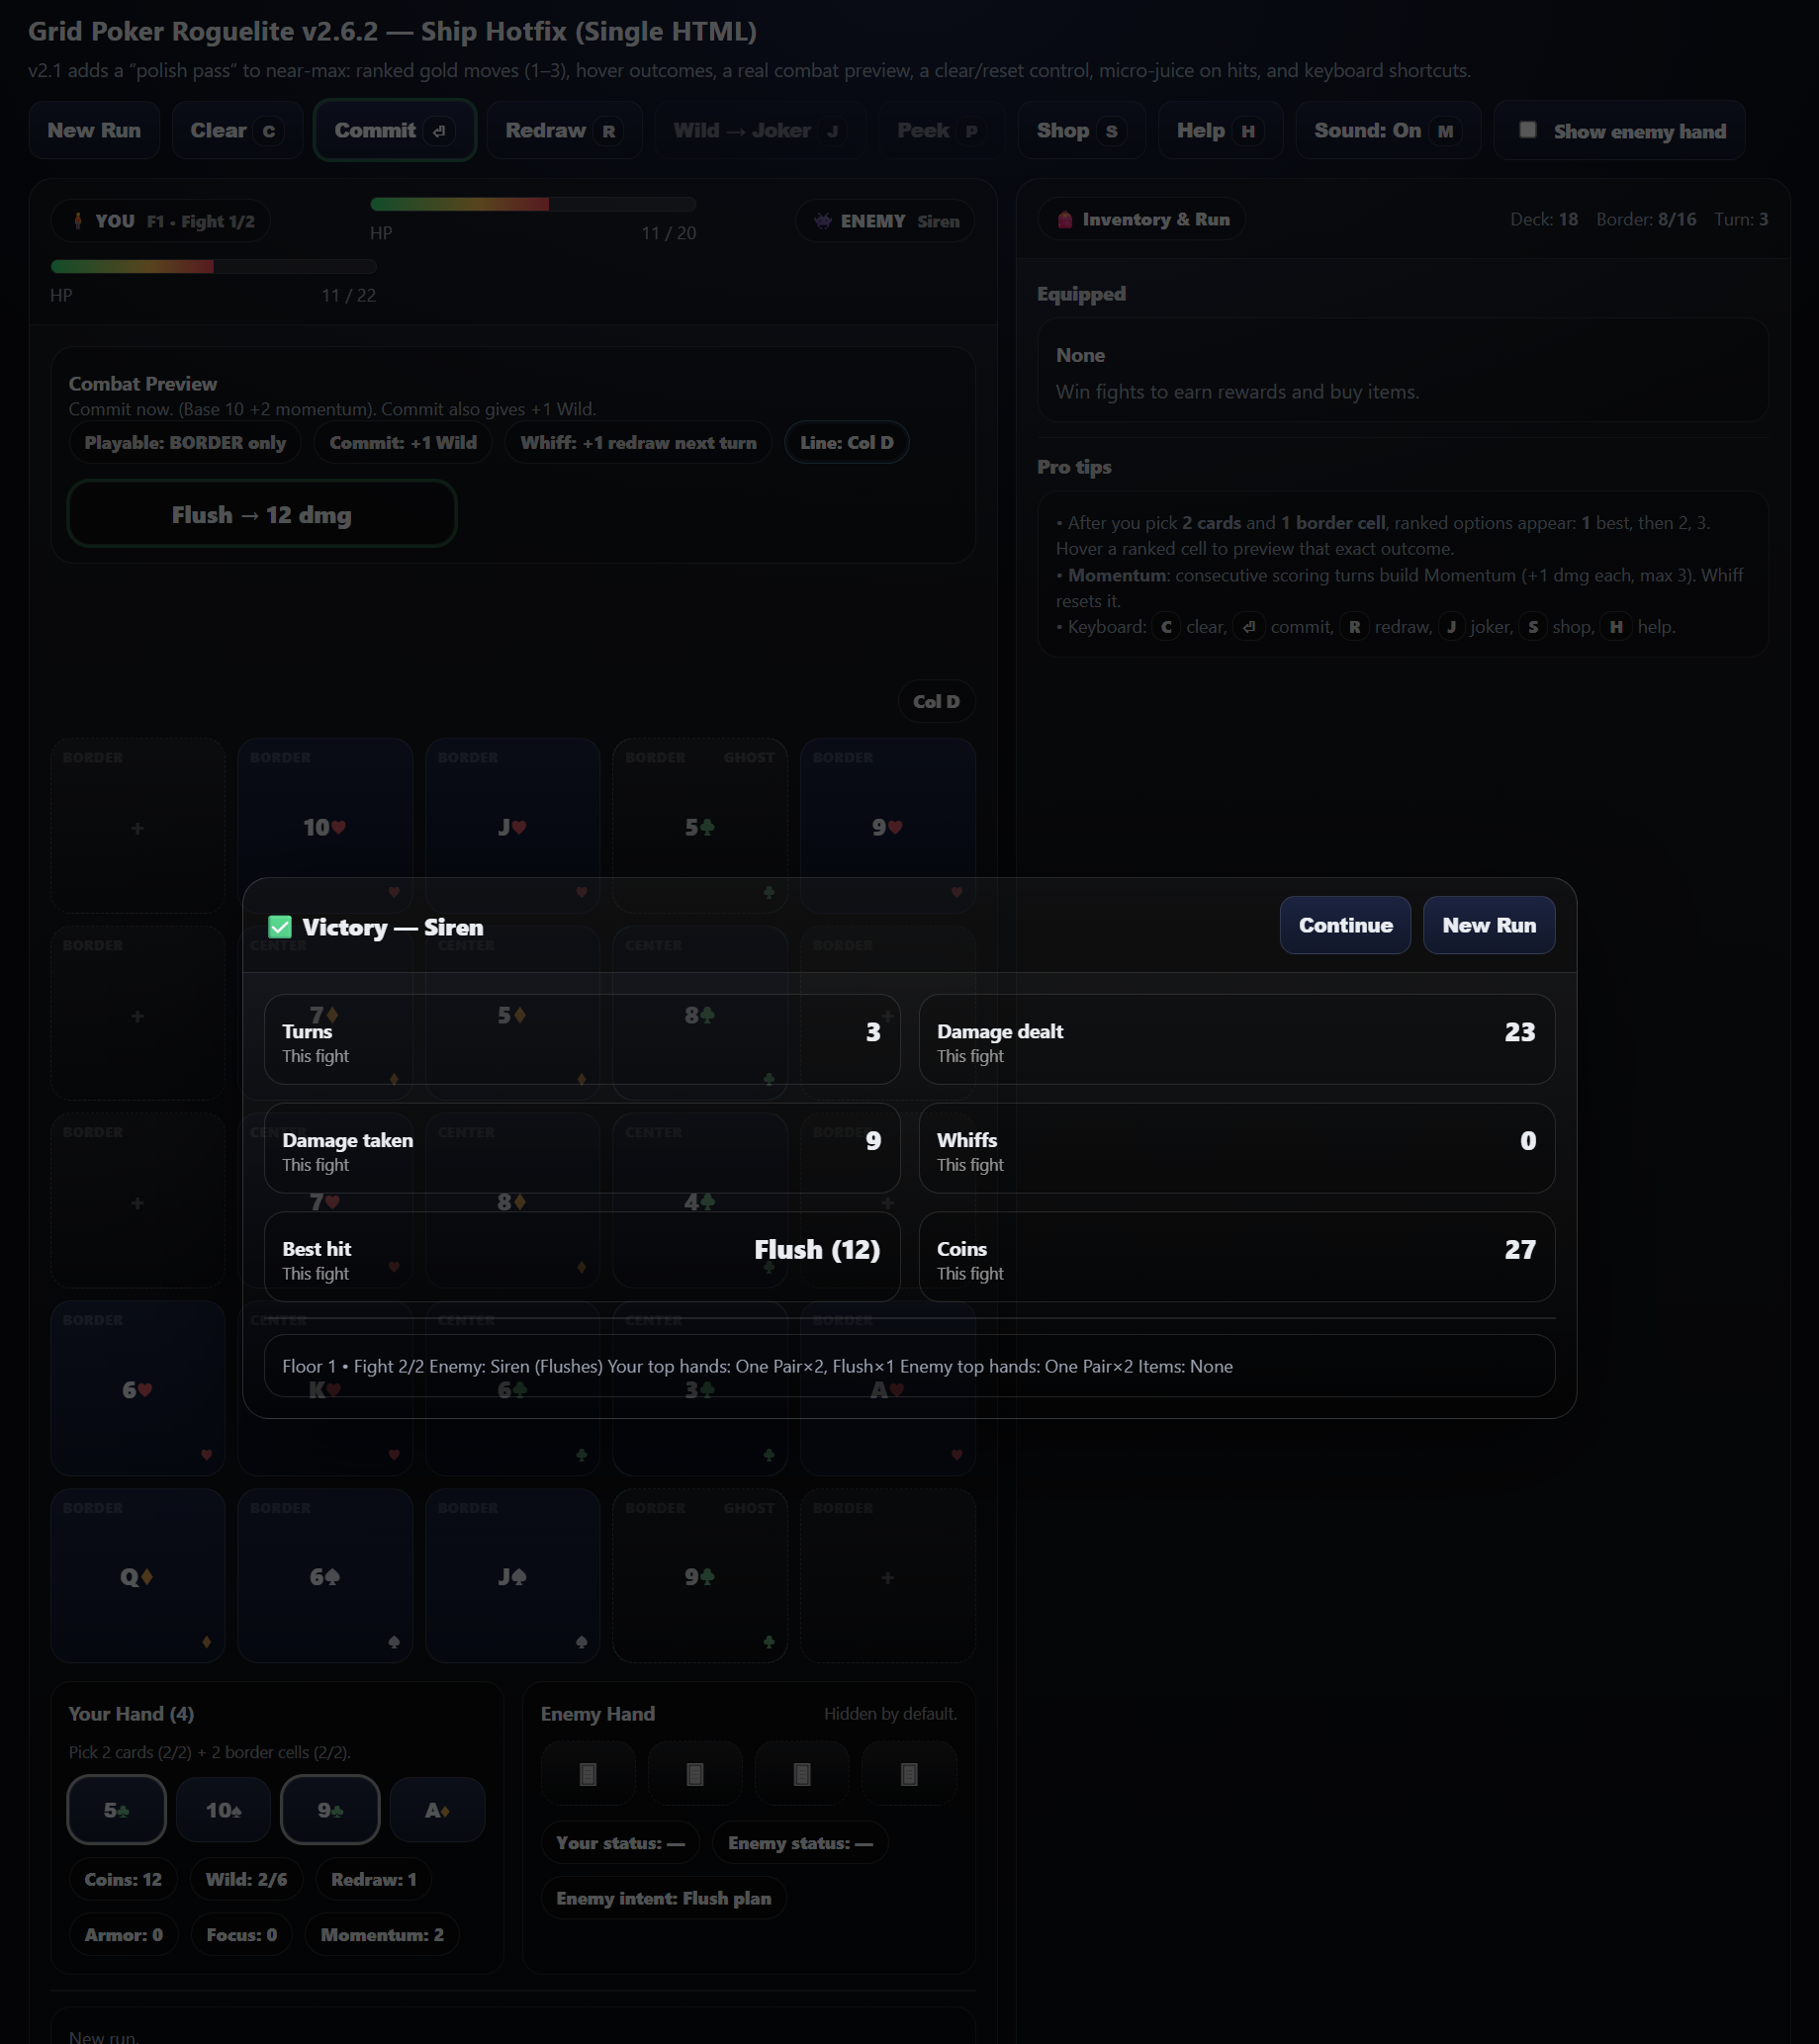
Task: Click the Deck: 18 counter
Action: 1544,219
